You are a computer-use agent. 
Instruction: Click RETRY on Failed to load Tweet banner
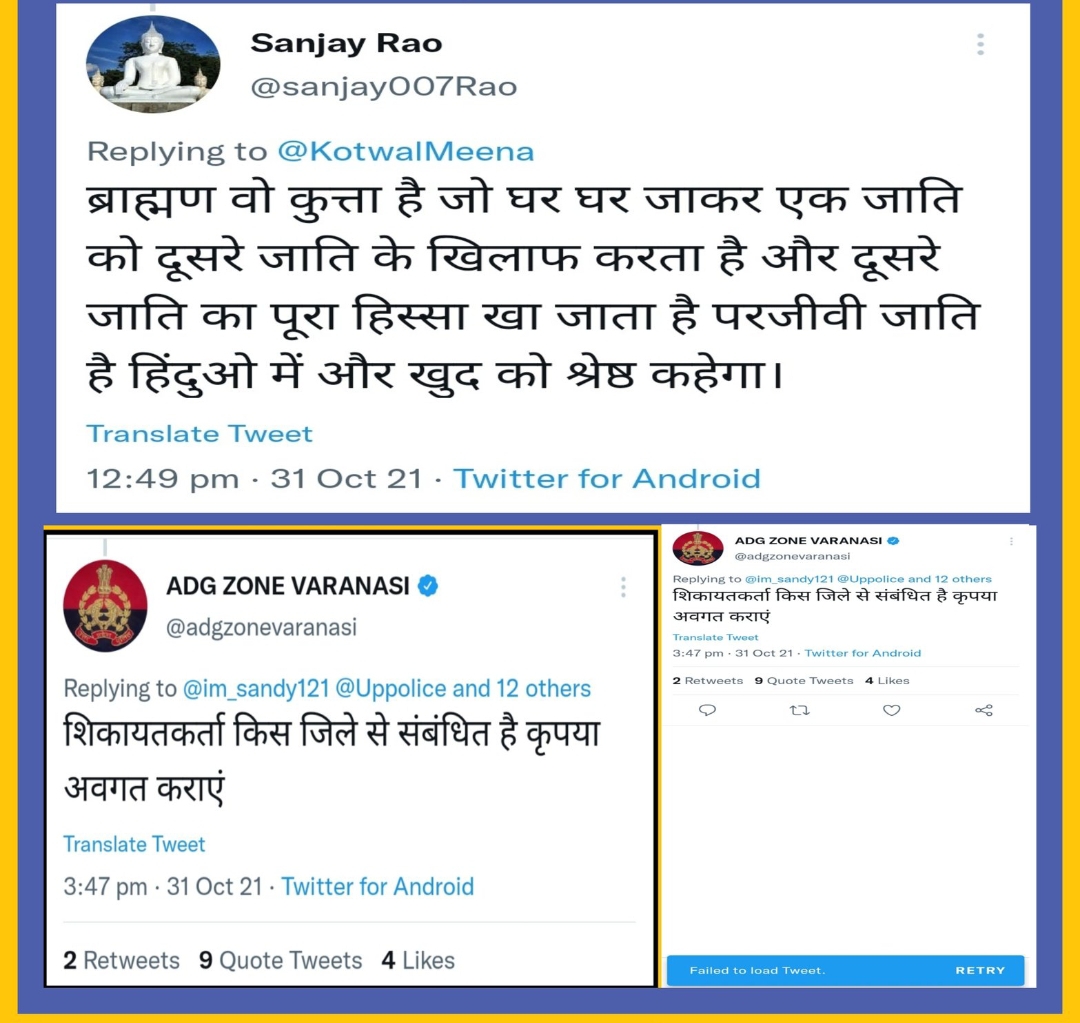[980, 970]
